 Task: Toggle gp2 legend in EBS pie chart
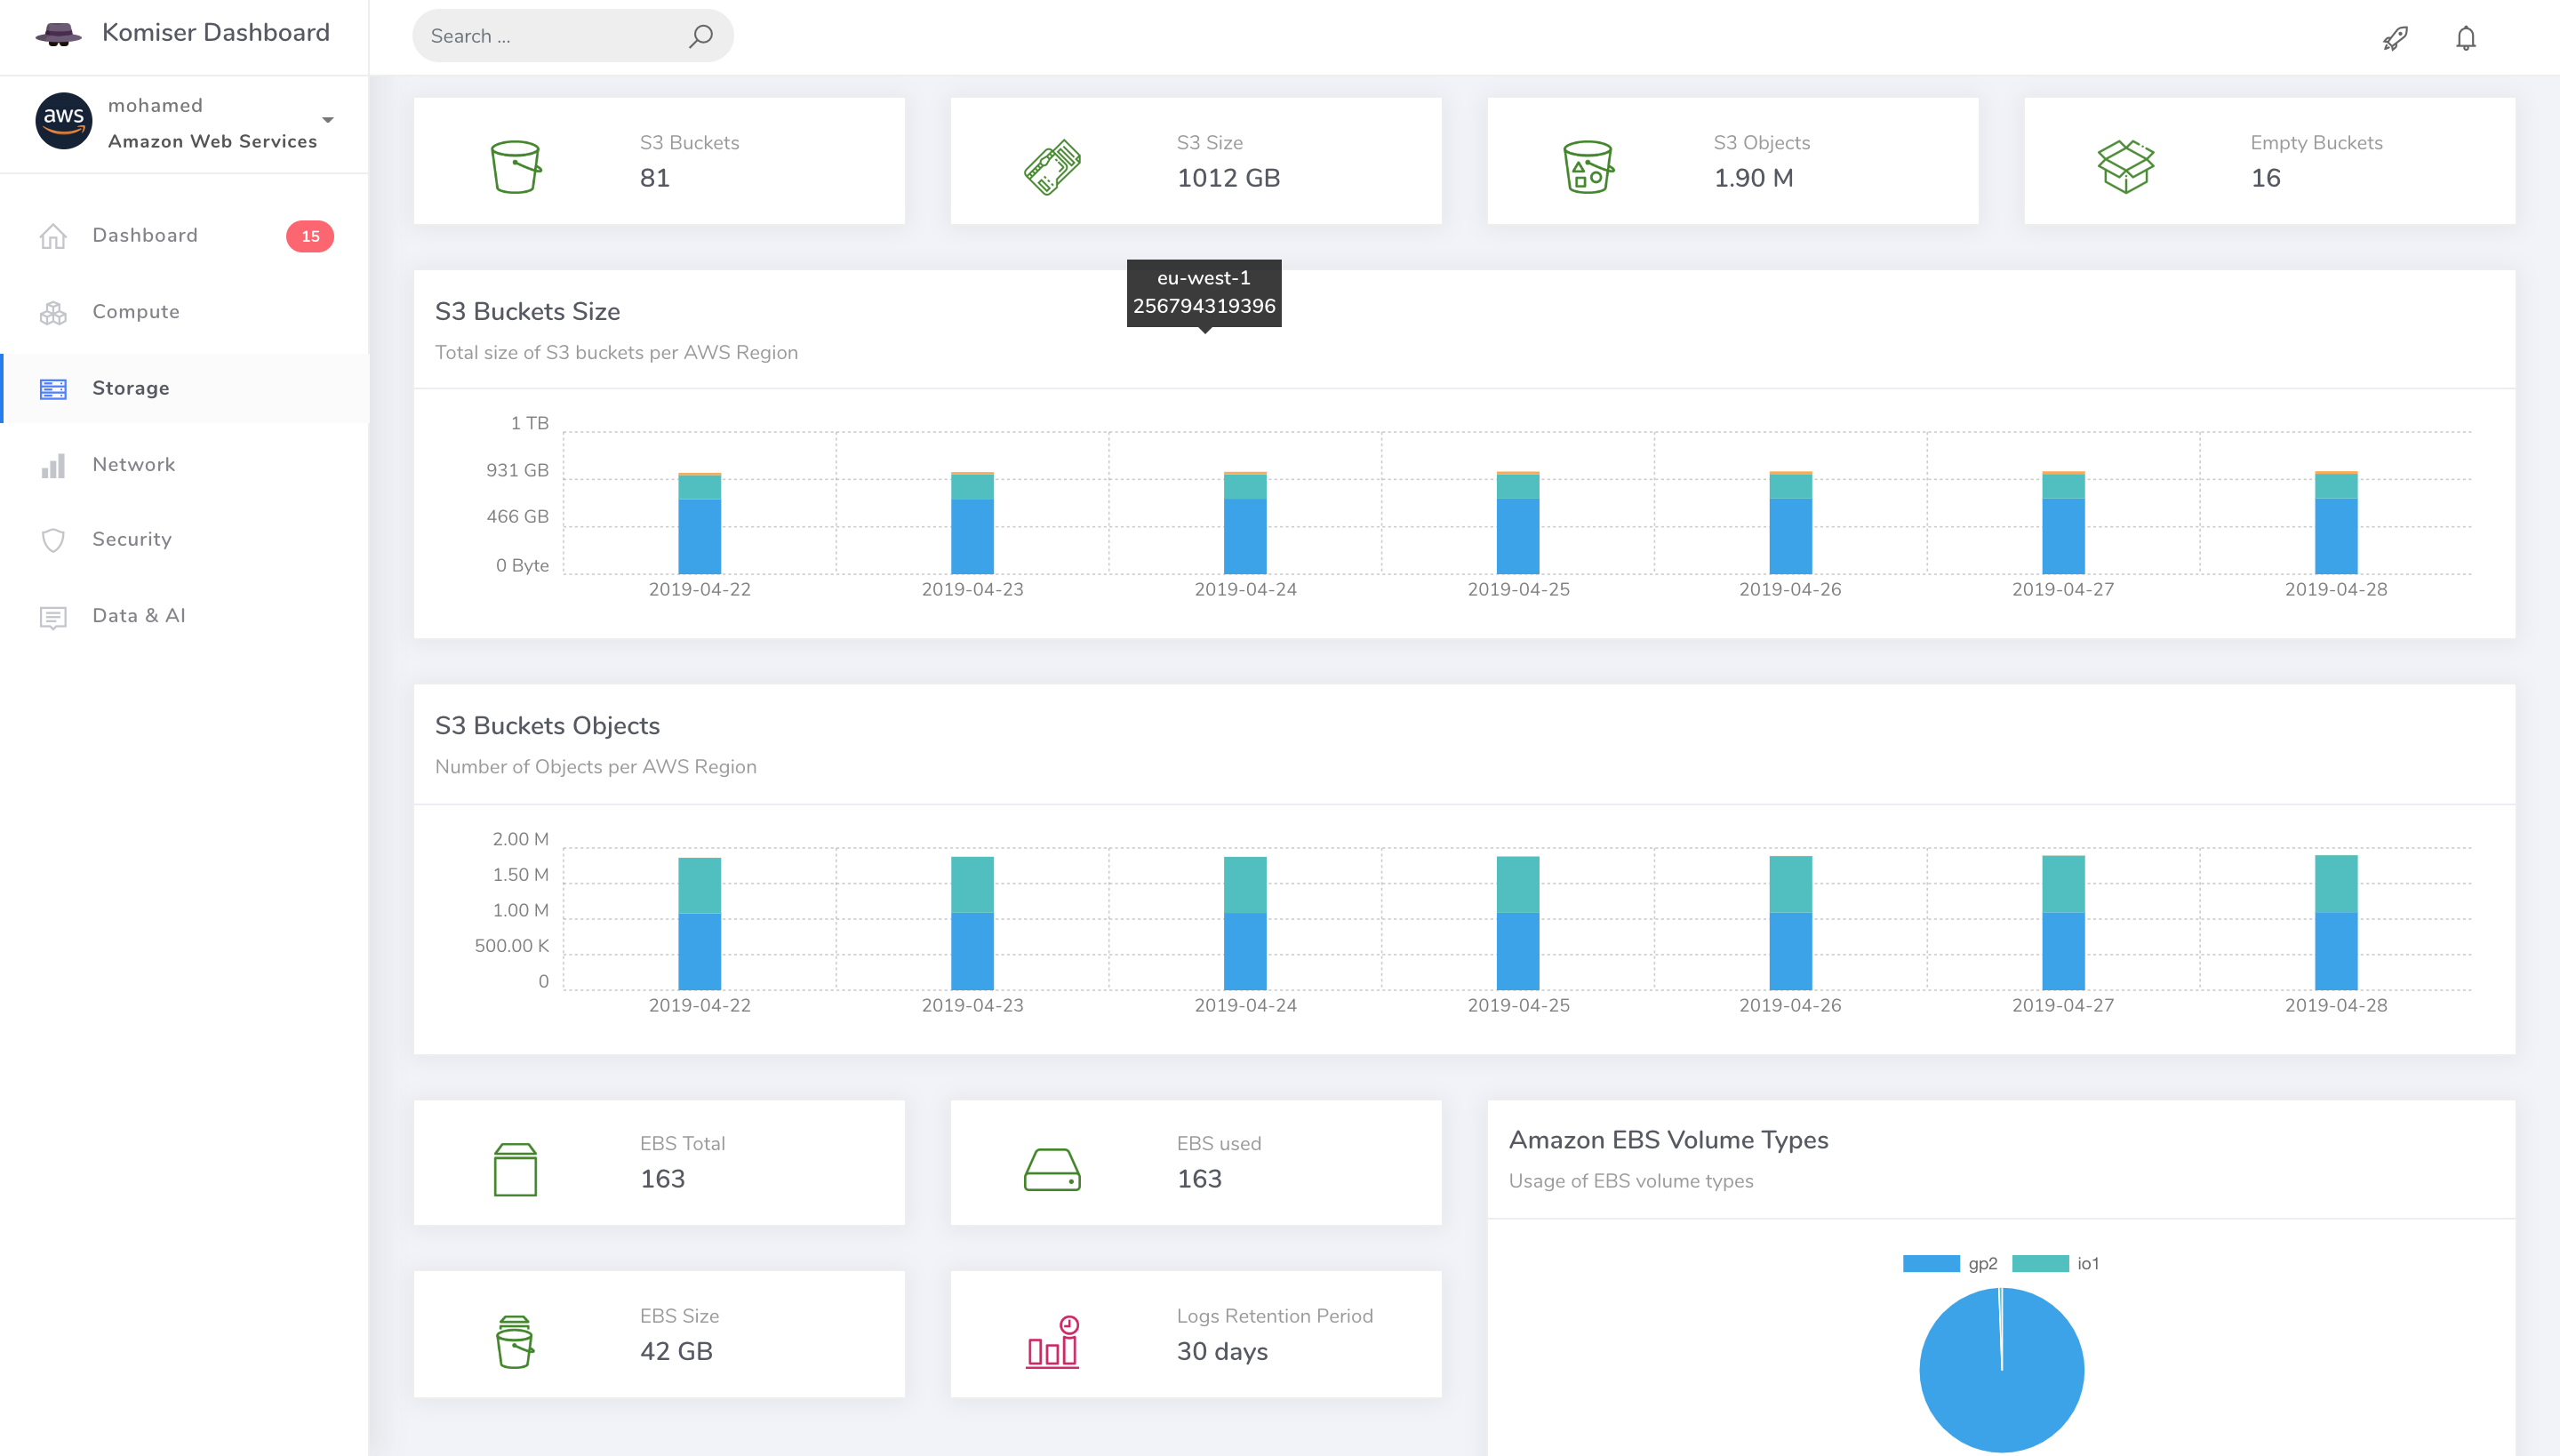tap(1931, 1264)
